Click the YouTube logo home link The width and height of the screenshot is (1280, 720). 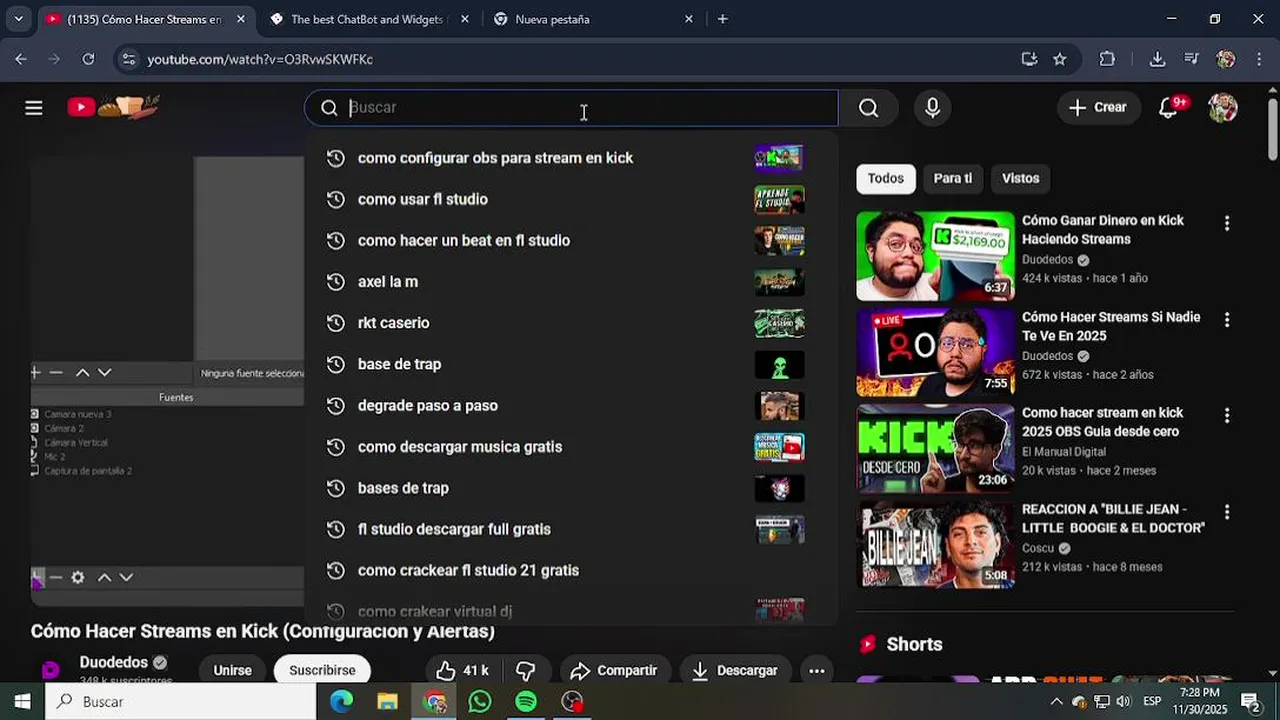click(113, 106)
